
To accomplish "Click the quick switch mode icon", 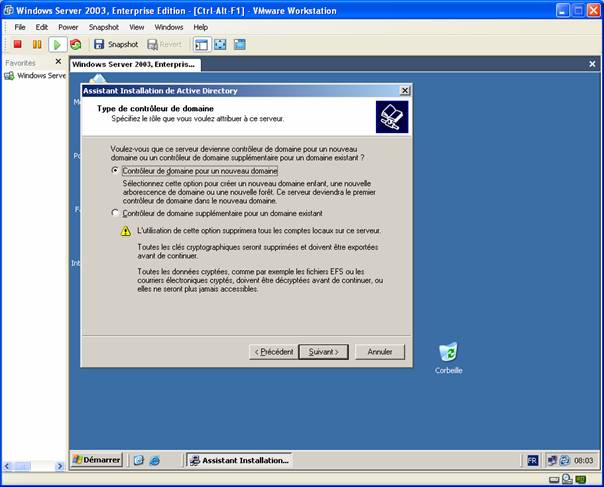I will point(240,44).
